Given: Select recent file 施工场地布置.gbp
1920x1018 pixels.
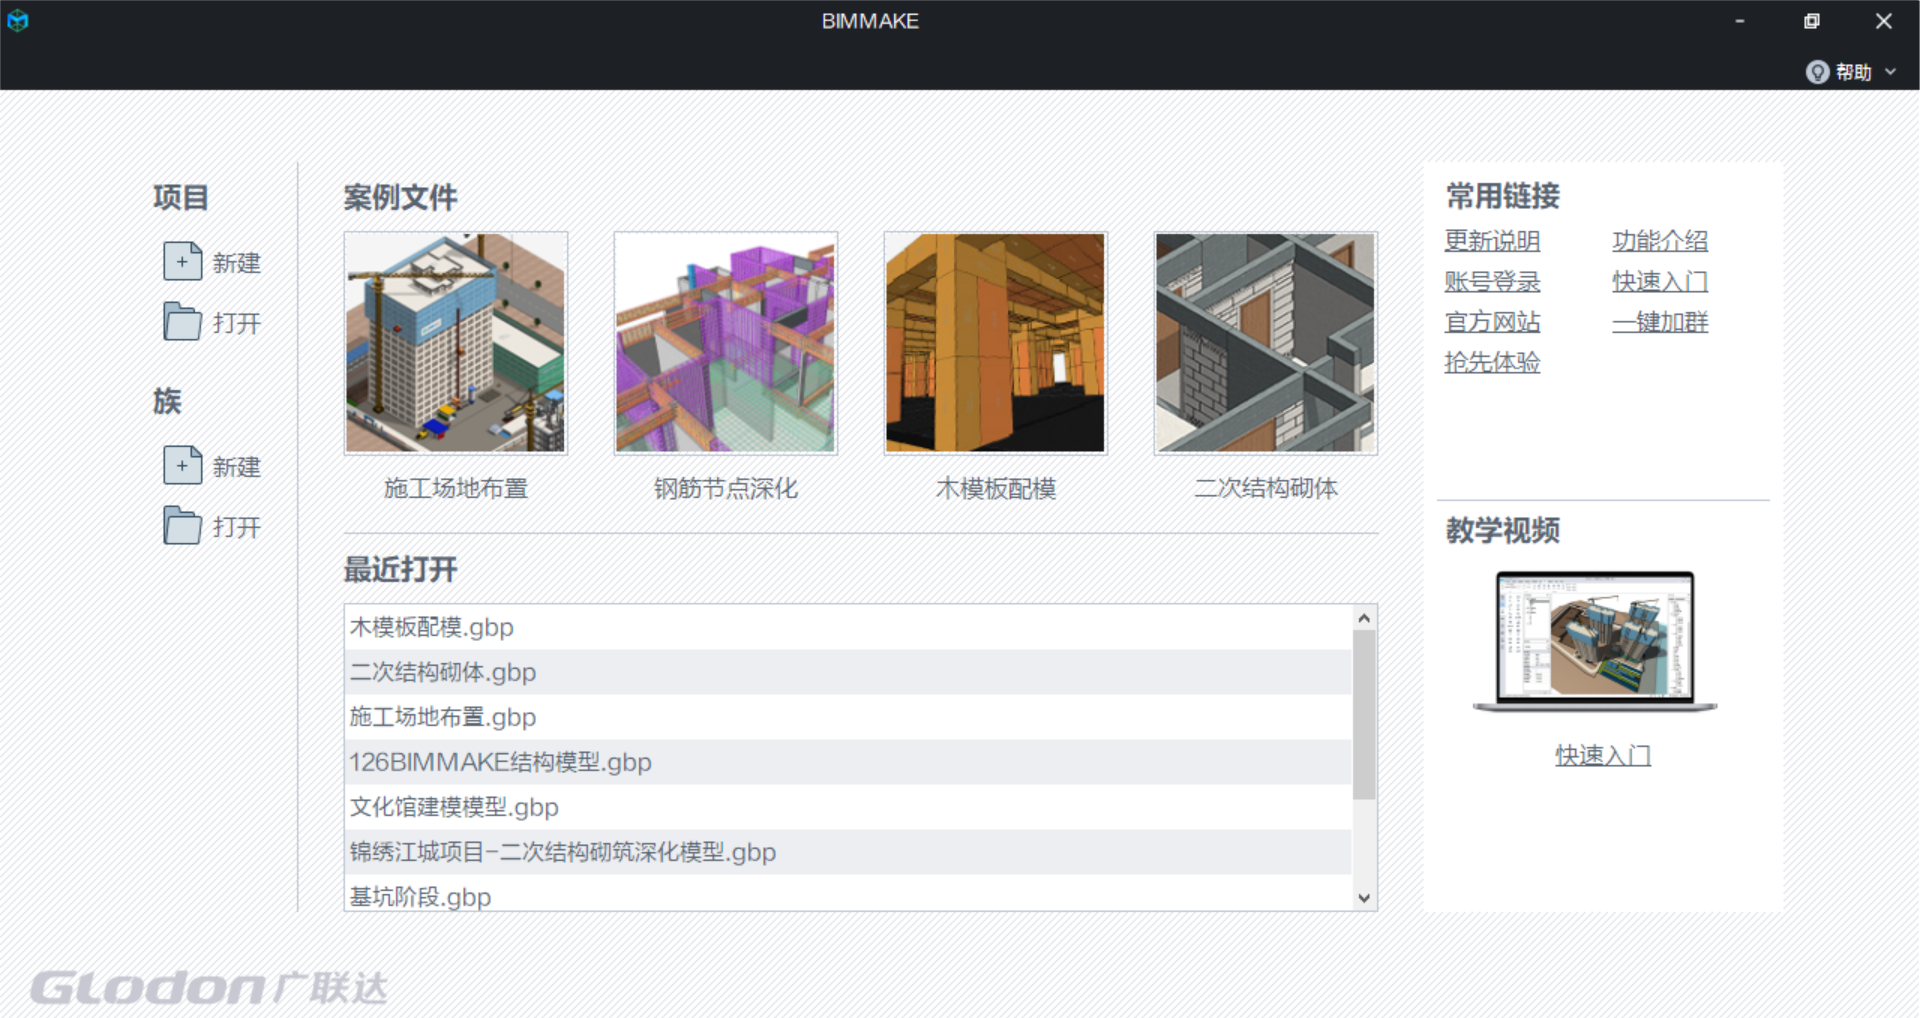Looking at the screenshot, I should coord(848,717).
